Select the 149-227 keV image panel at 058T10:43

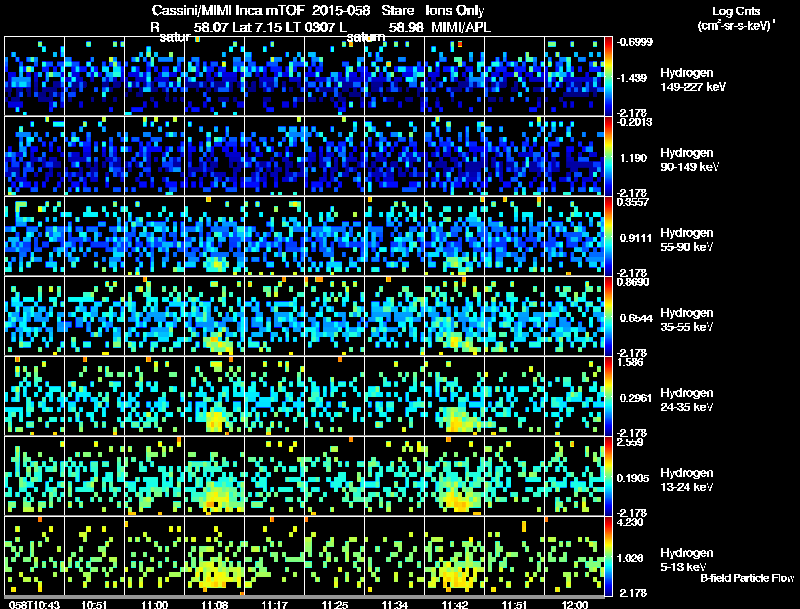(35, 76)
